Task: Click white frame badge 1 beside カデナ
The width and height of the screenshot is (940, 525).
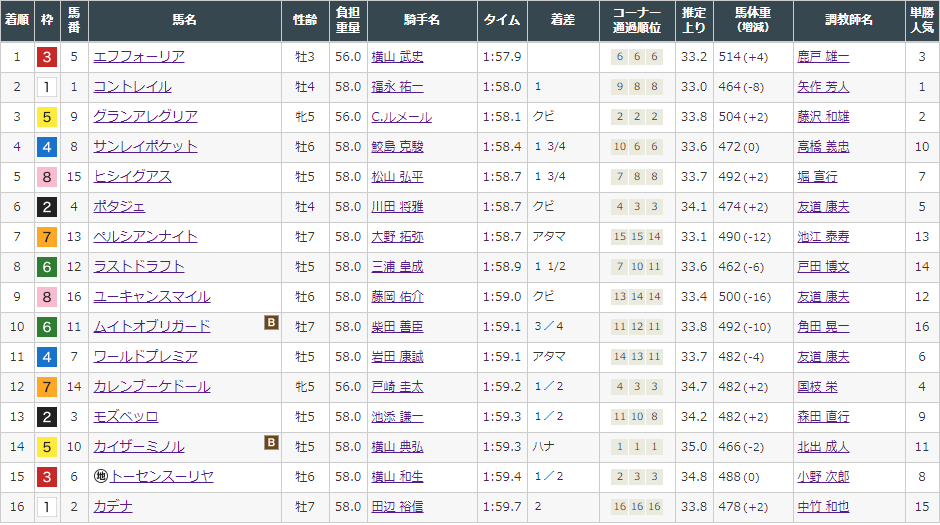Action: [47, 507]
